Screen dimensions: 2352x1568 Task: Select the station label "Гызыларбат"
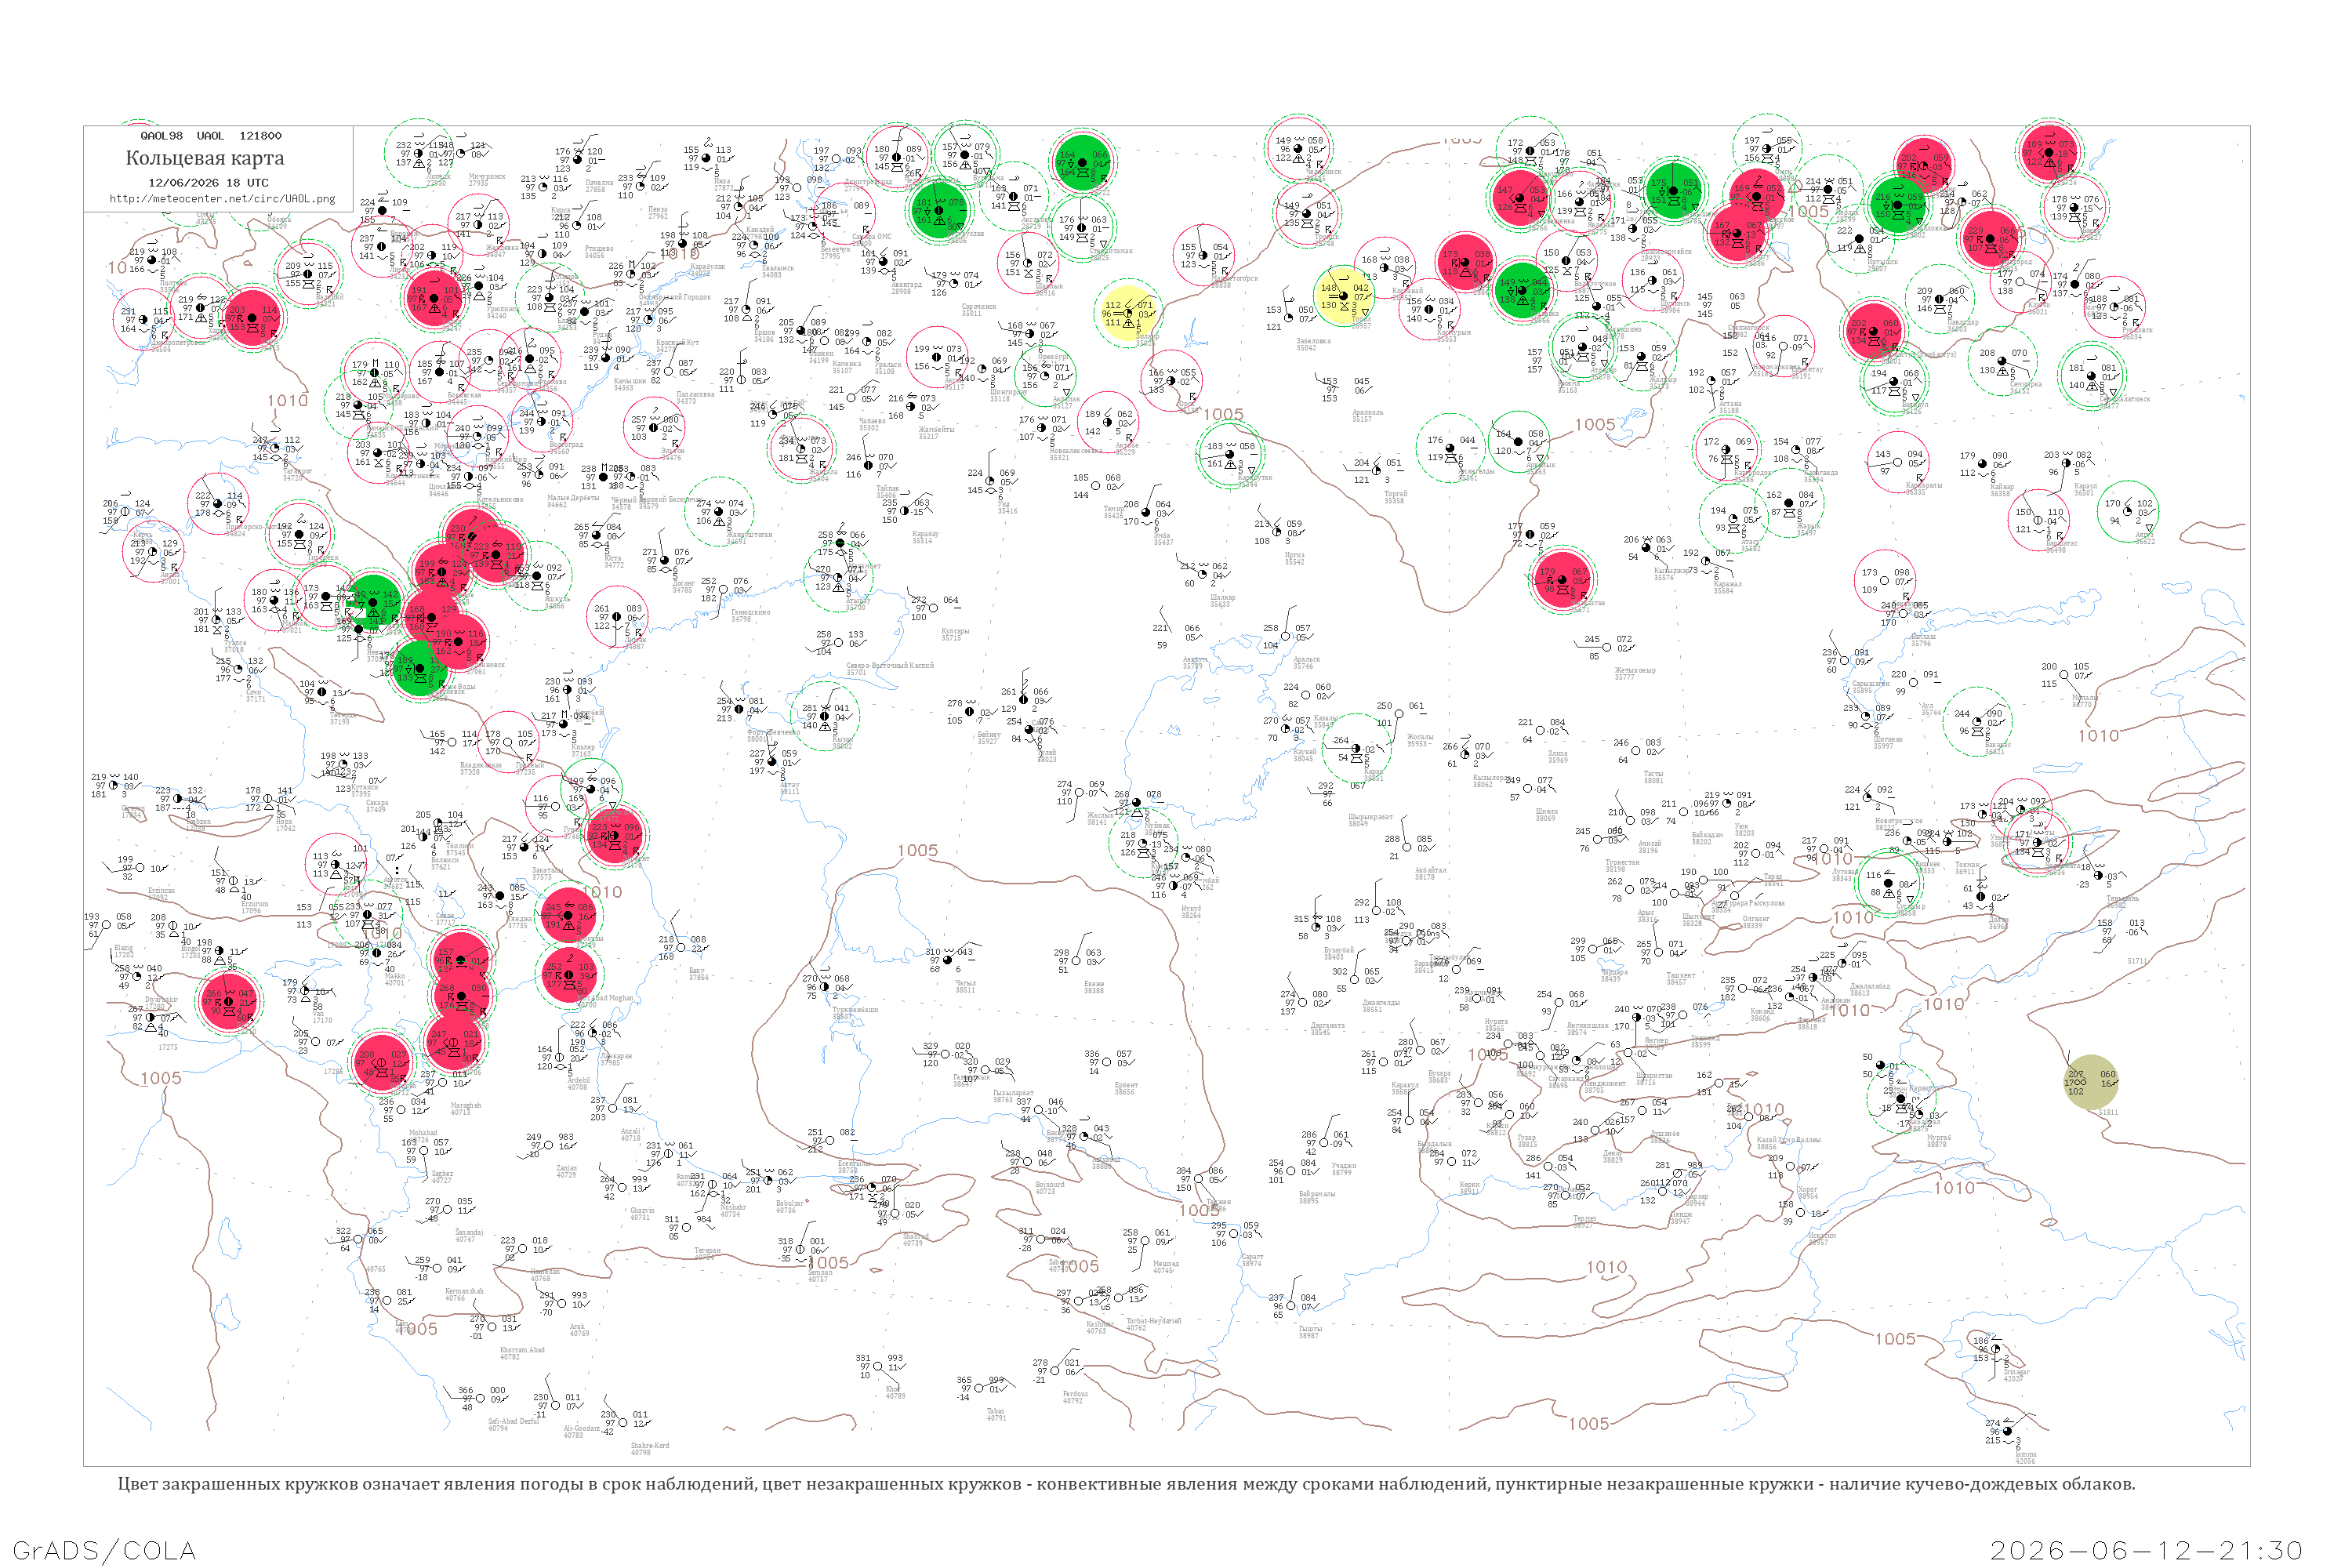[1013, 1093]
